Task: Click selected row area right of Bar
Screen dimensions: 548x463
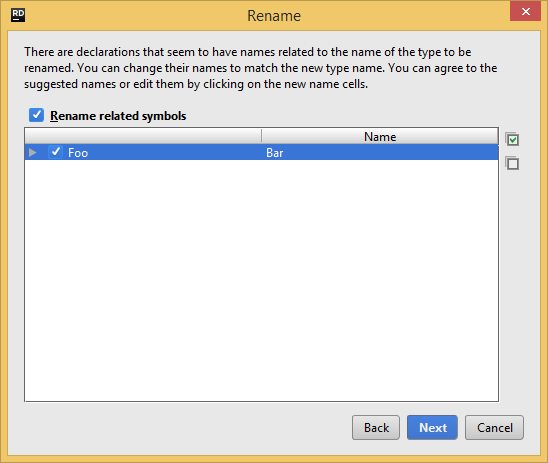Action: click(x=391, y=152)
